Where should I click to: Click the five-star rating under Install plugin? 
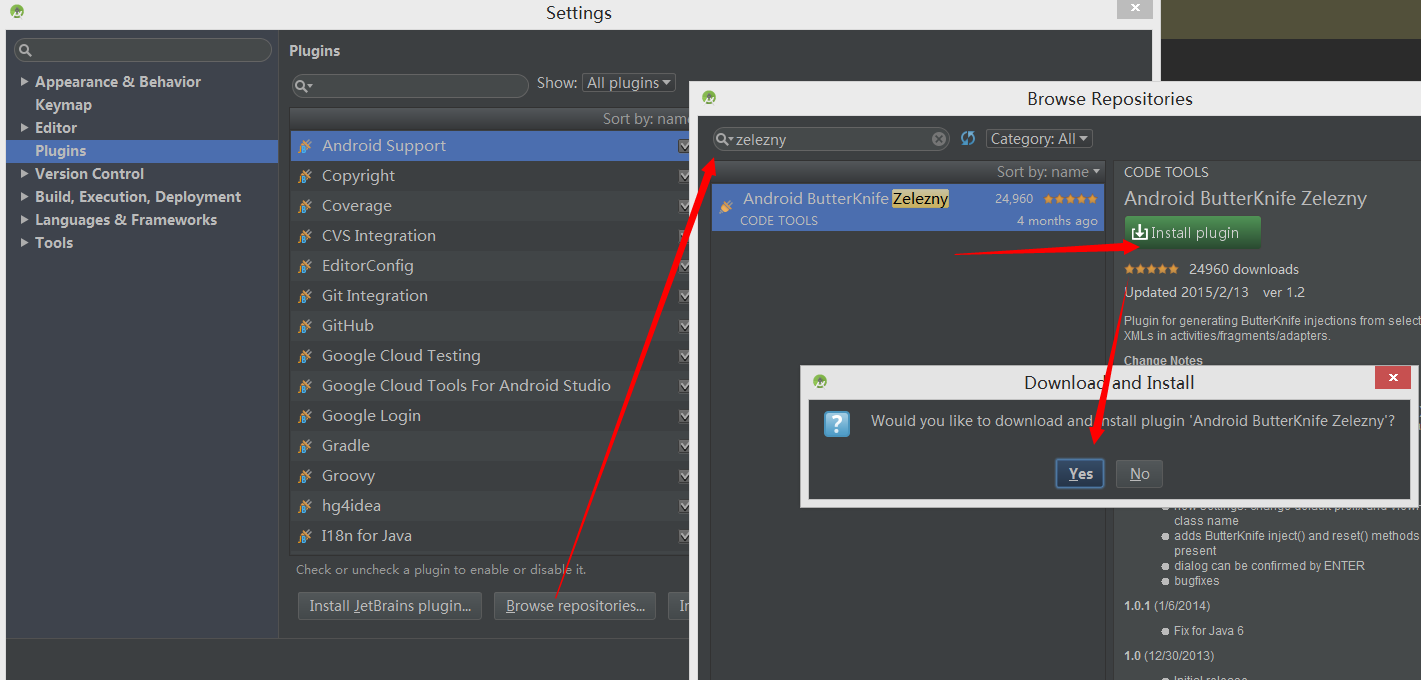tap(1151, 269)
